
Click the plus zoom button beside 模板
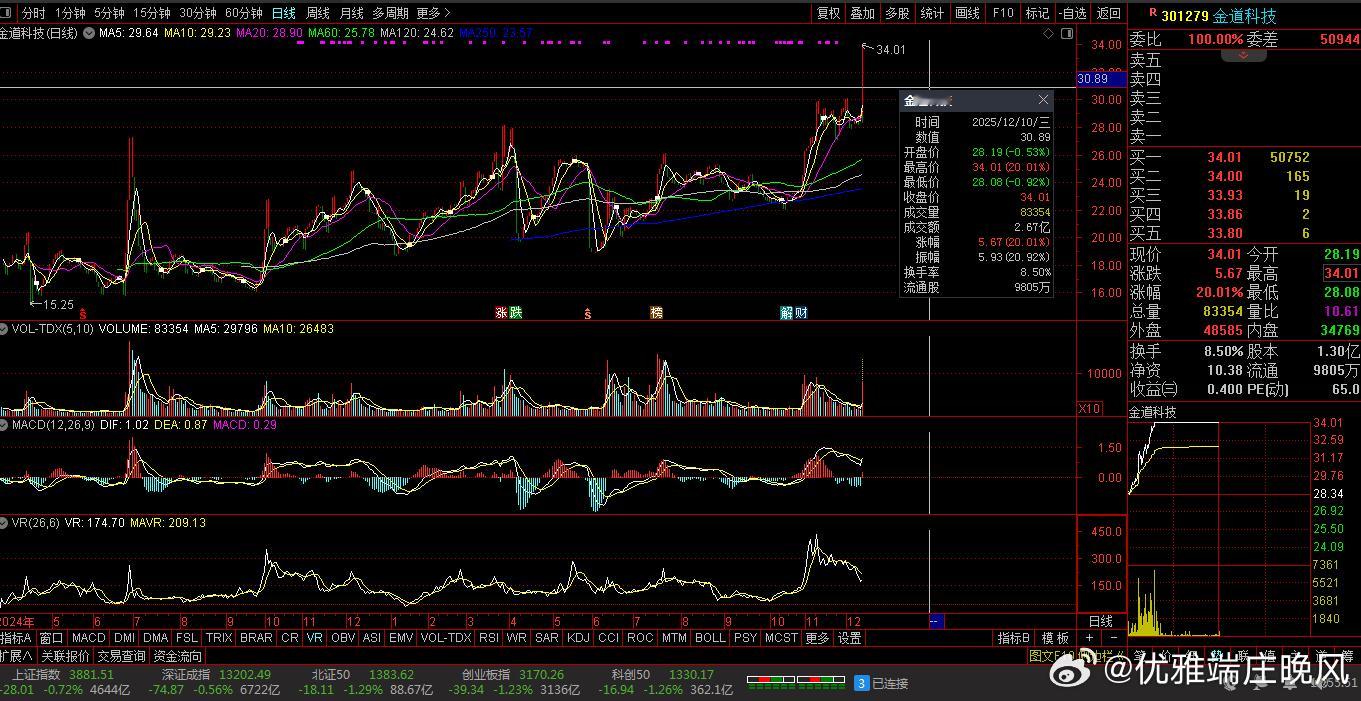tap(1090, 638)
